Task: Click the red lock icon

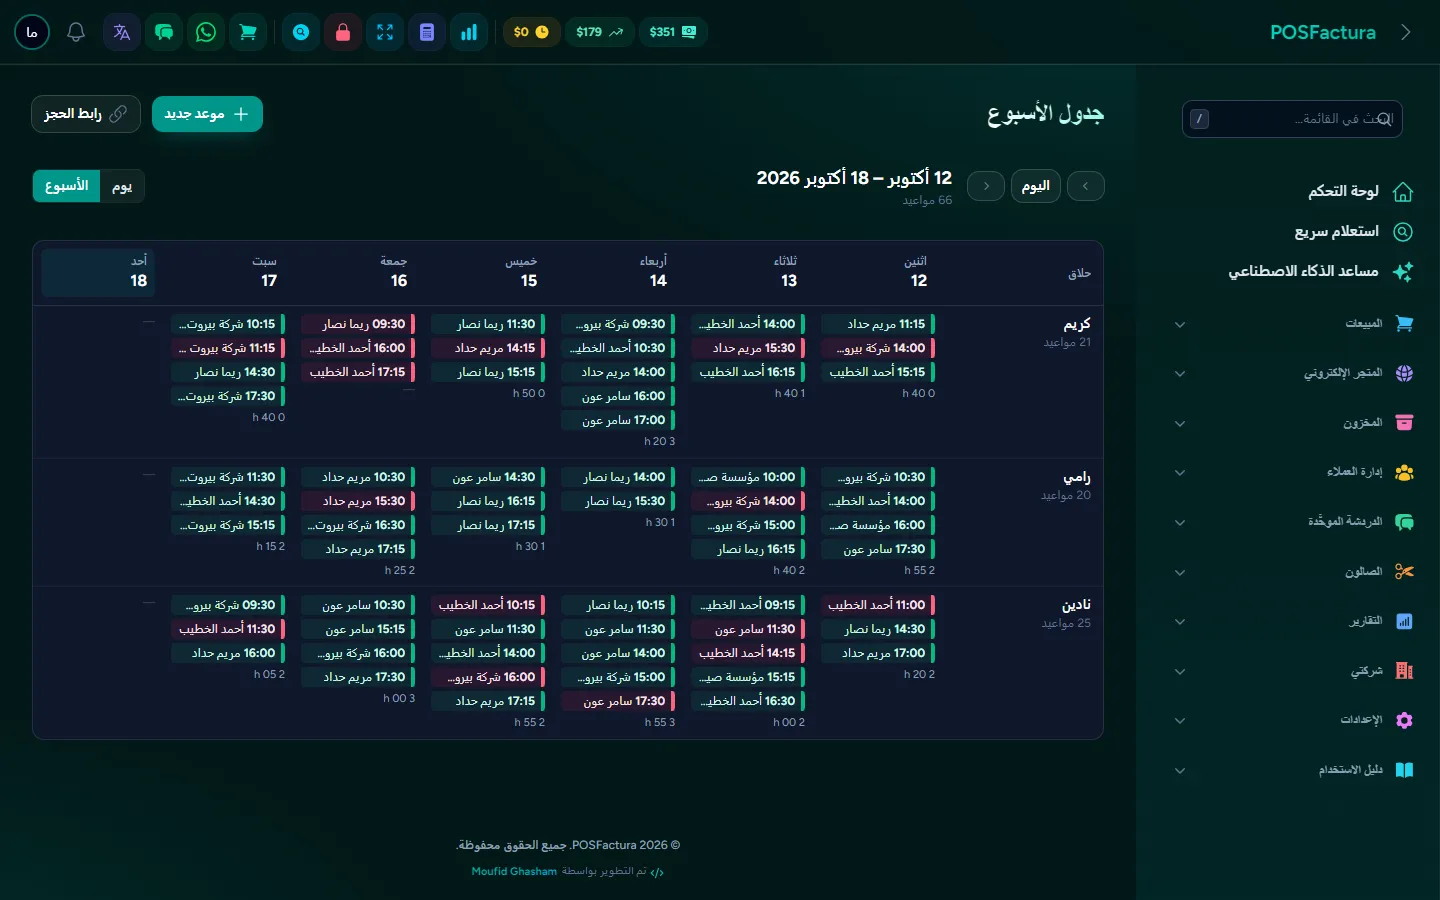Action: point(343,32)
